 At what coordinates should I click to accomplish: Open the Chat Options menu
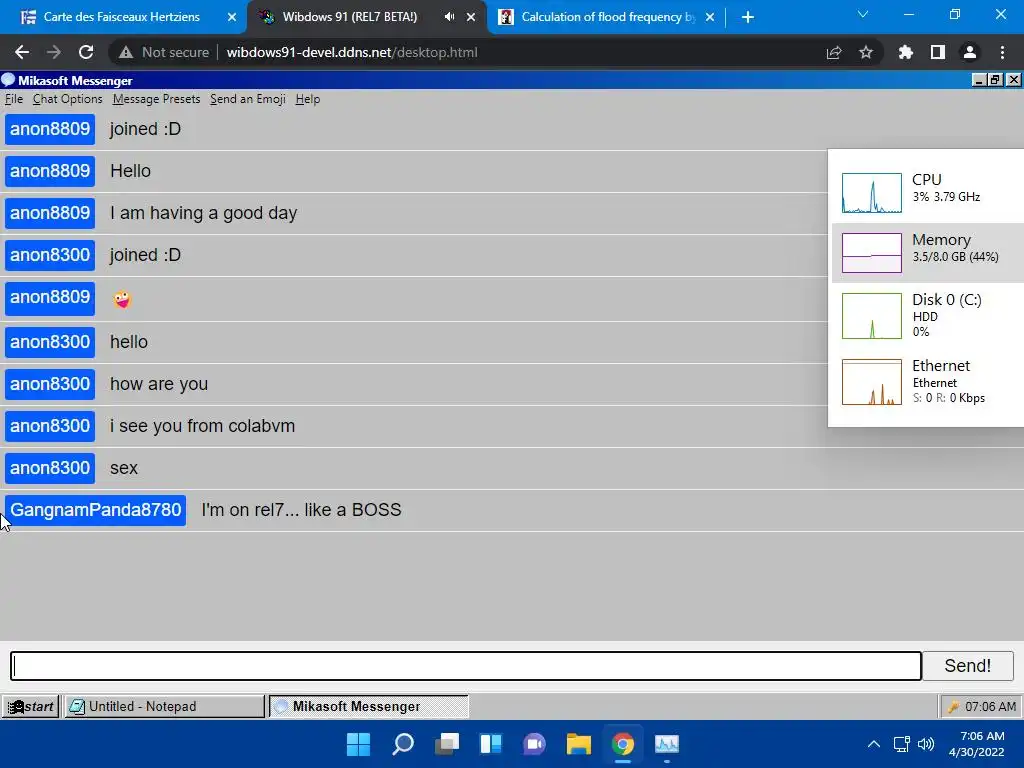[67, 99]
